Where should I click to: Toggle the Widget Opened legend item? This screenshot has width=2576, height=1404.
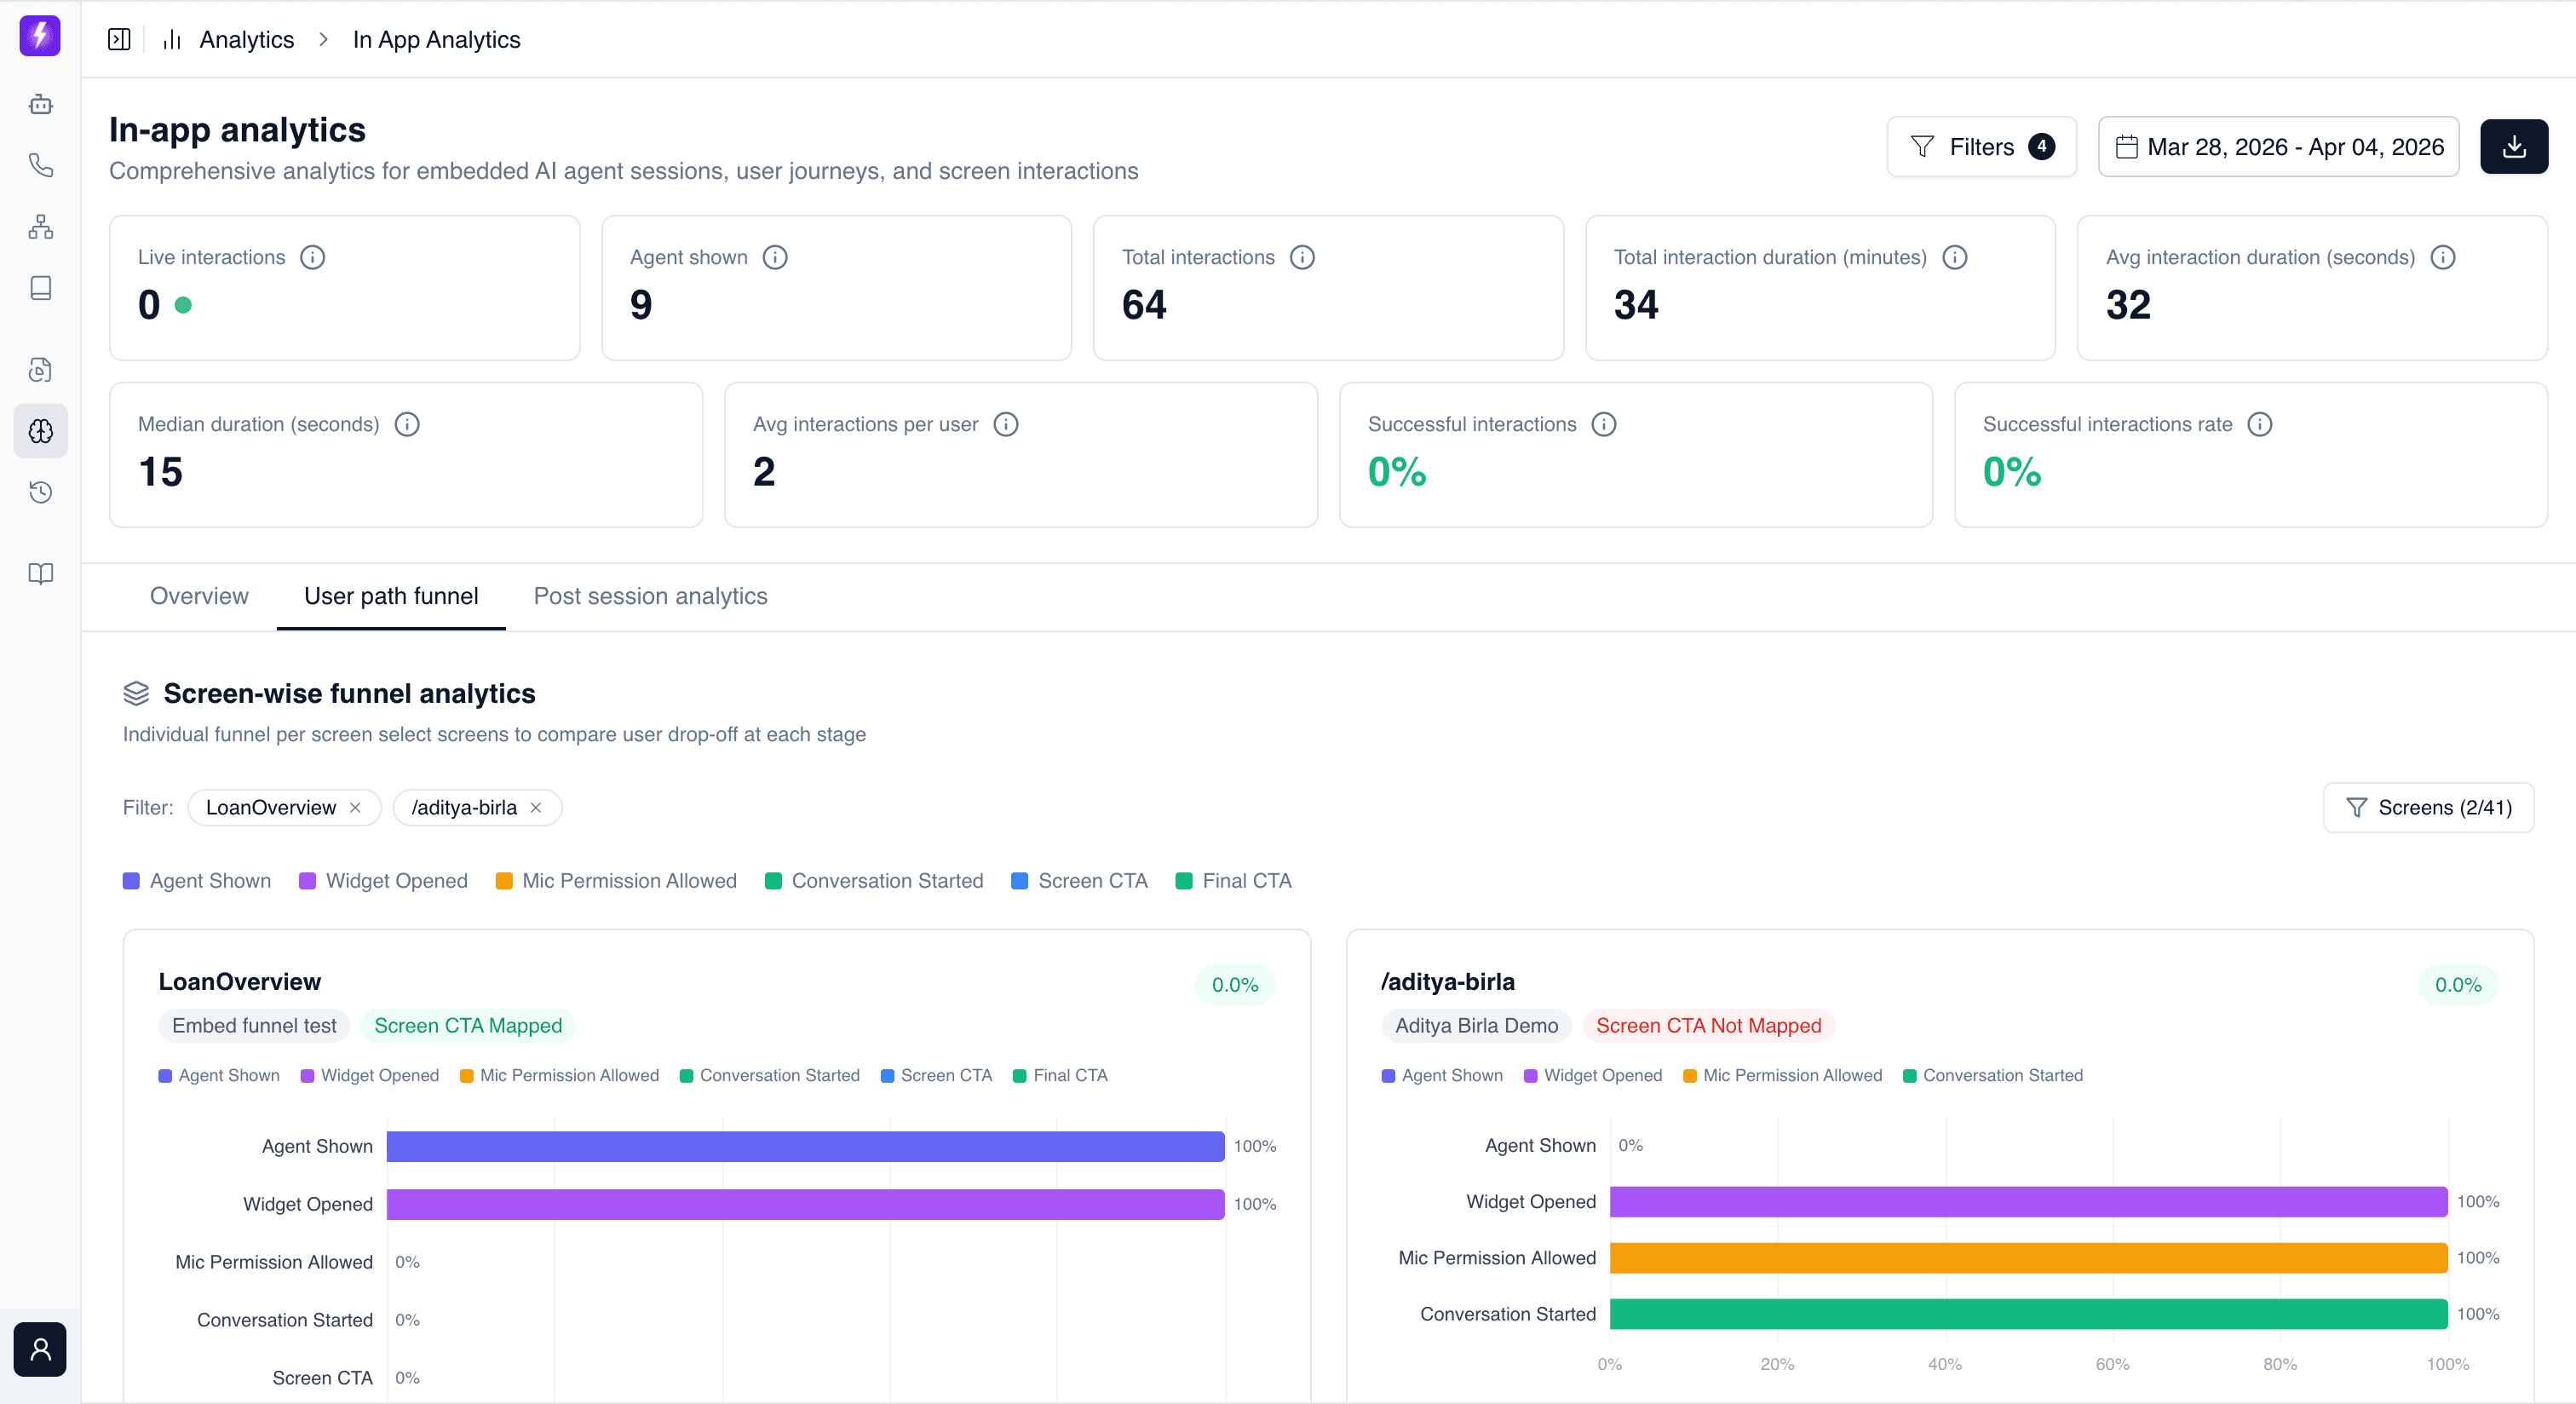(x=383, y=881)
